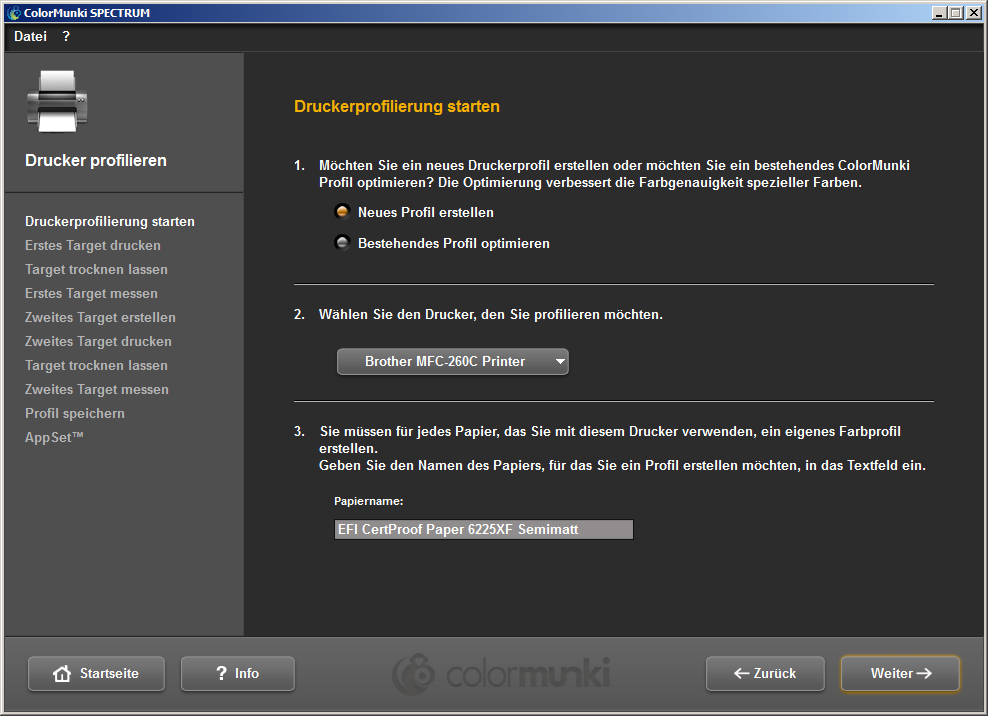Select the Erstes Target drucken step

[x=93, y=245]
